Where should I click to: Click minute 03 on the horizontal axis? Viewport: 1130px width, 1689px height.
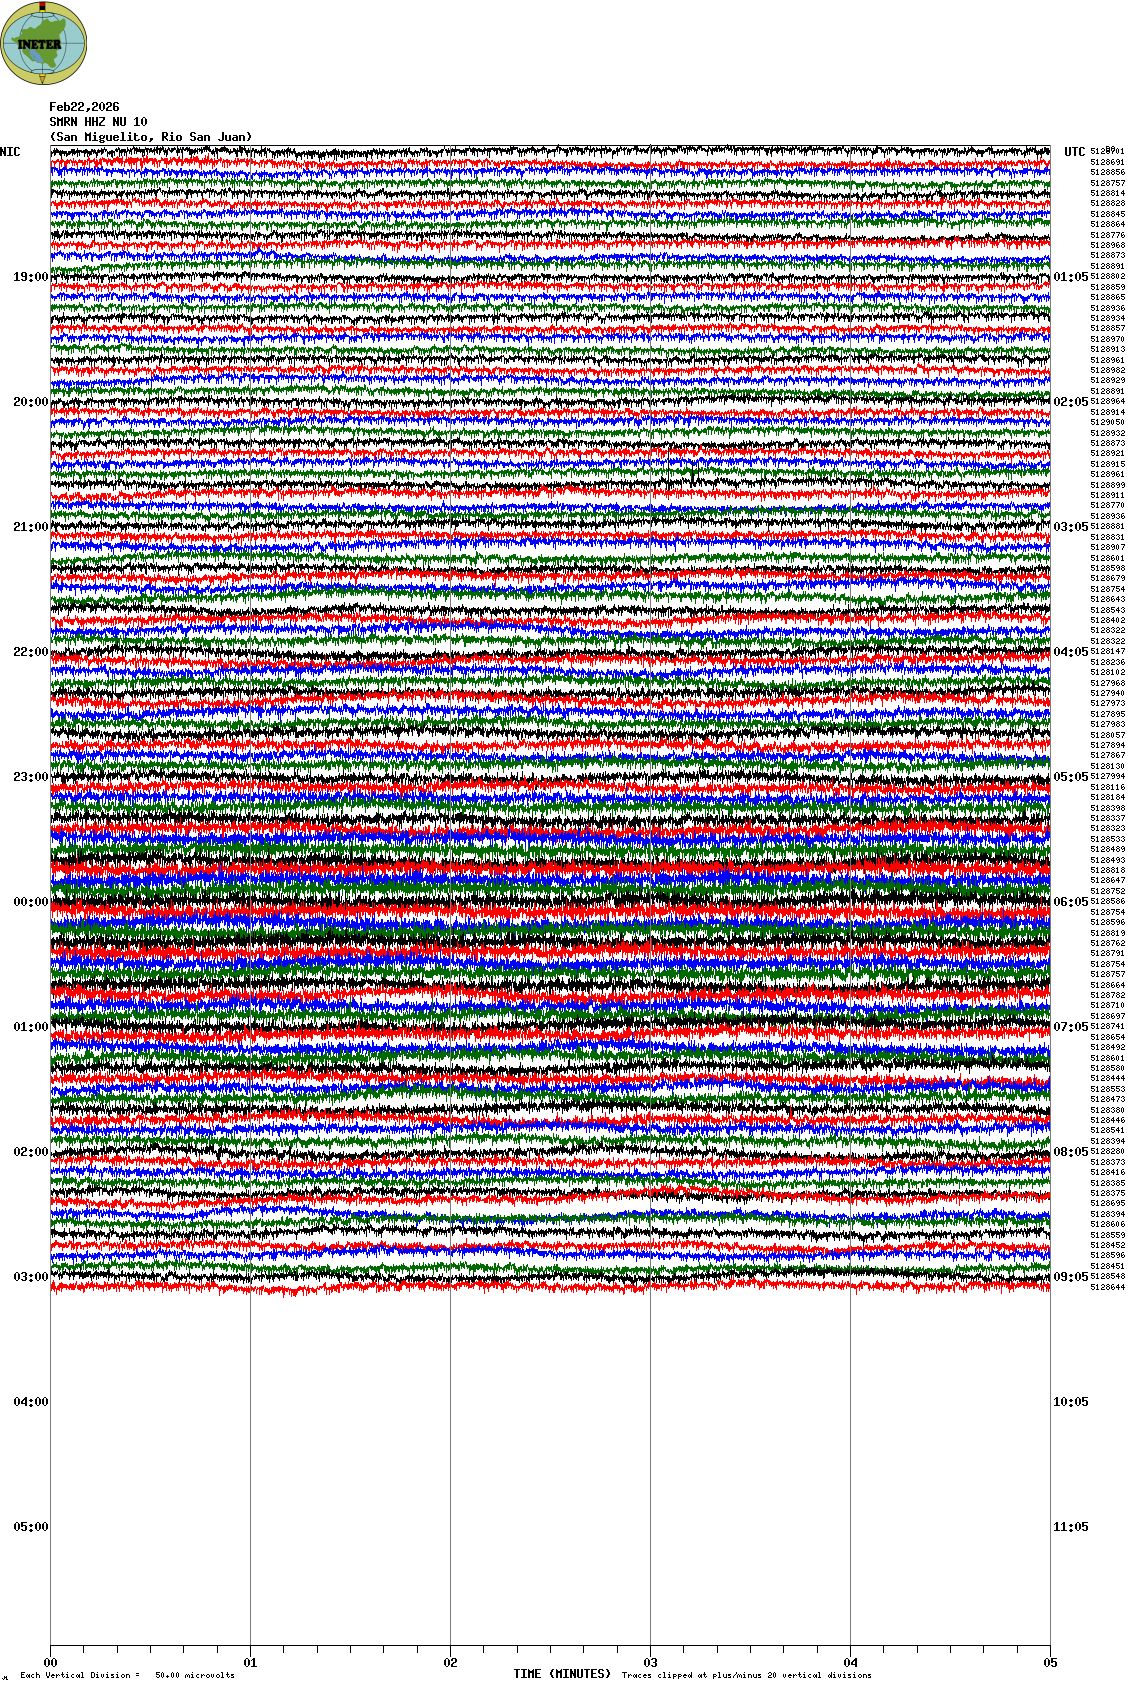pyautogui.click(x=650, y=1663)
